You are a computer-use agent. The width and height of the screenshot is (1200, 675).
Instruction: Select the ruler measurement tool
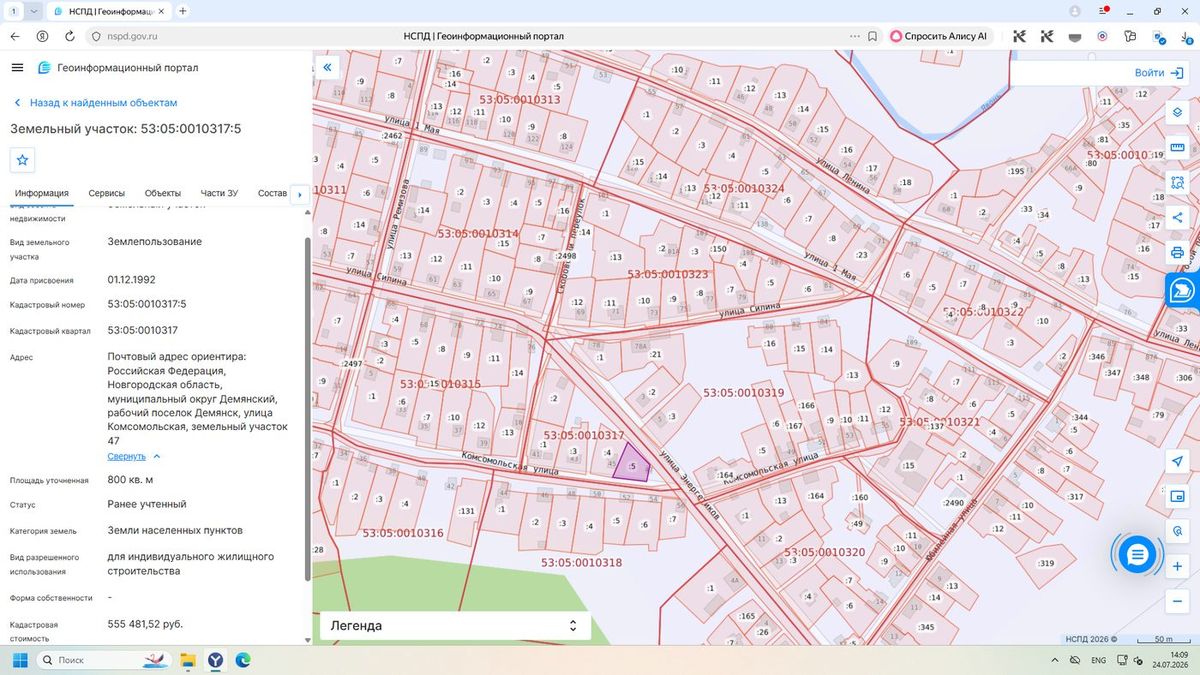pyautogui.click(x=1178, y=149)
